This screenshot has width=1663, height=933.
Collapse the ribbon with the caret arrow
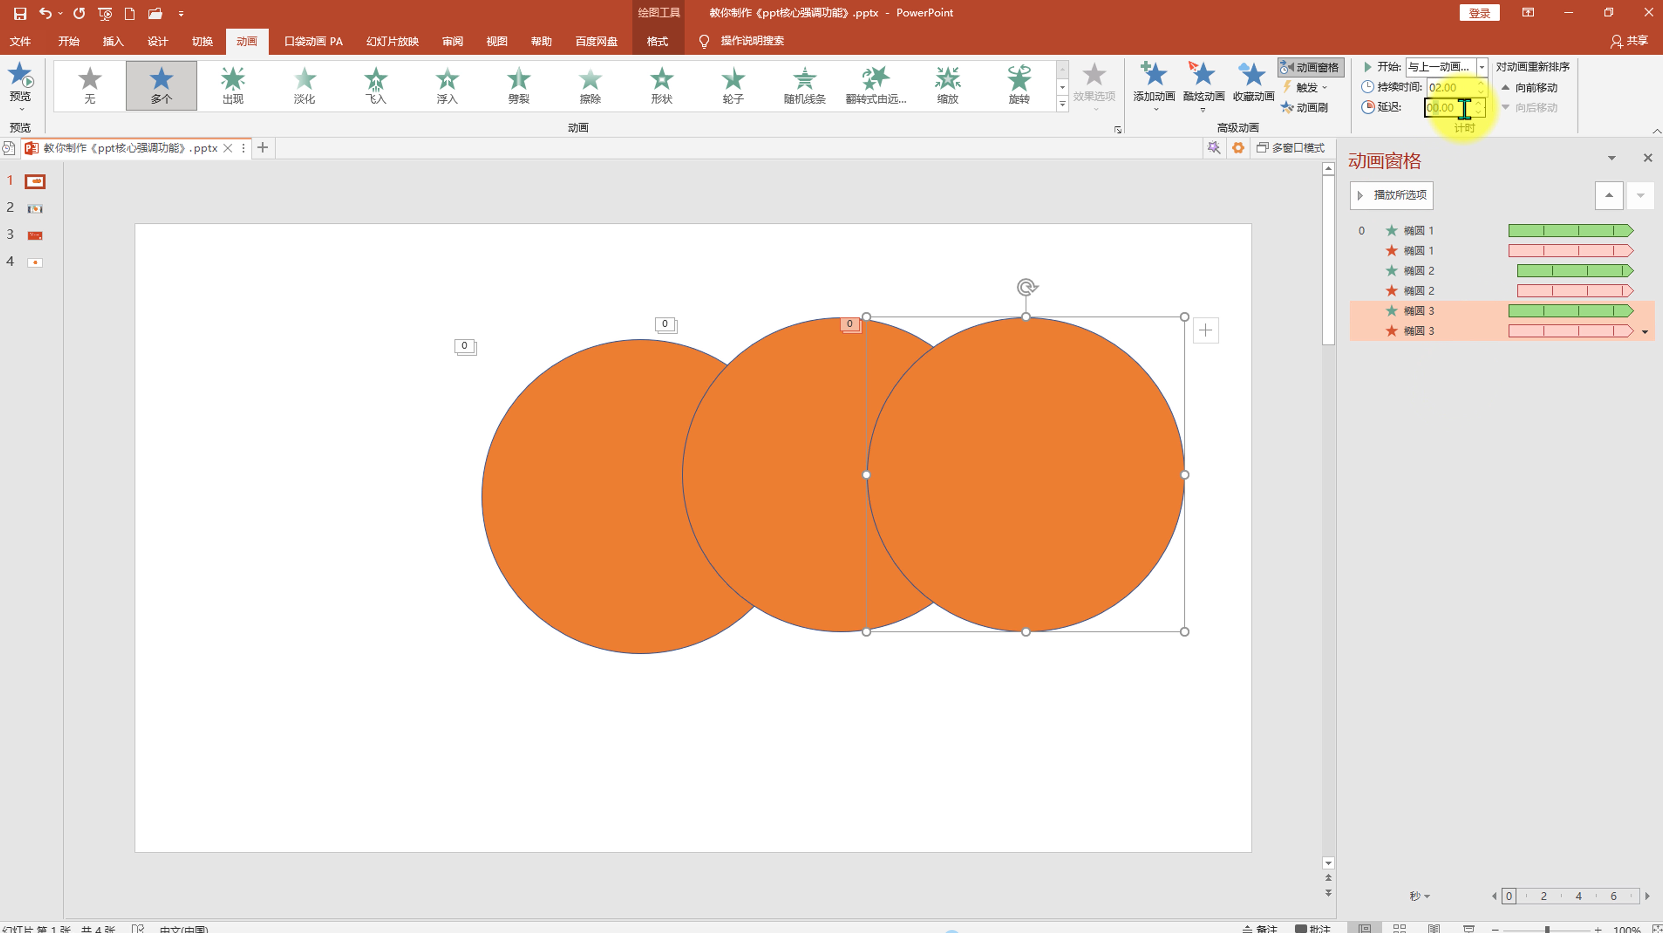(x=1656, y=130)
